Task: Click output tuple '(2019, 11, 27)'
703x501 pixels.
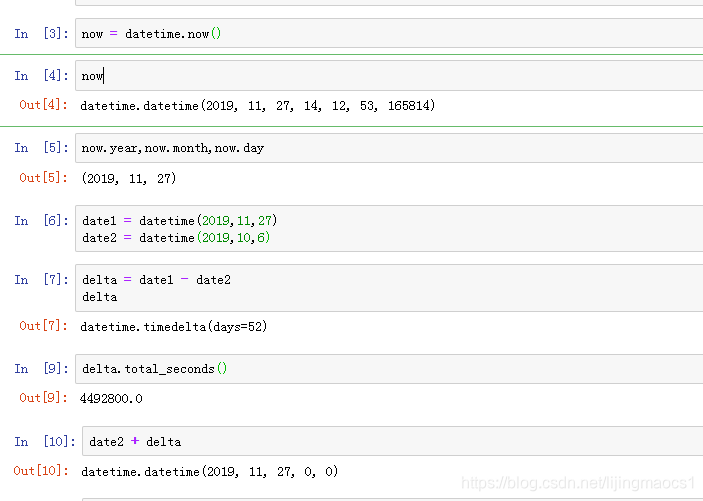Action: click(x=129, y=179)
